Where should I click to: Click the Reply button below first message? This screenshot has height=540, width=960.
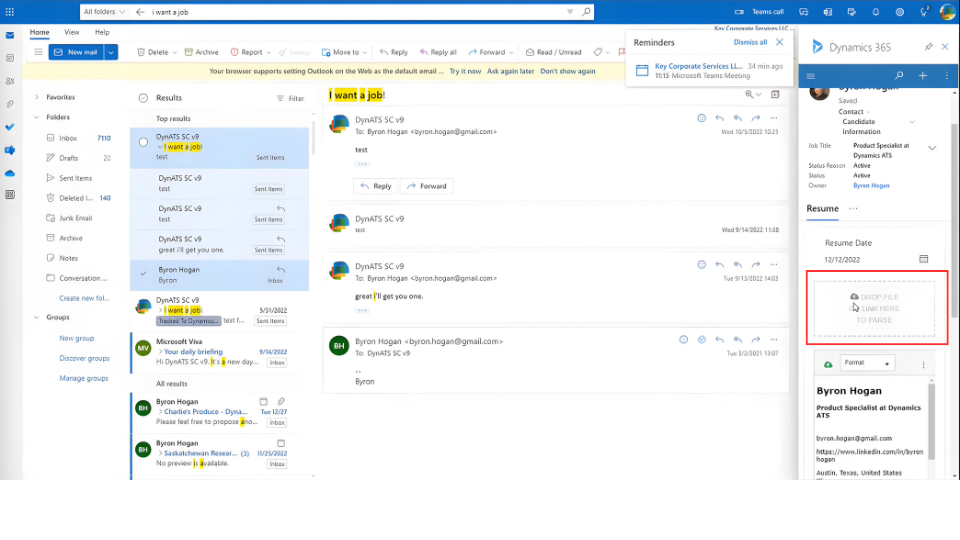coord(375,186)
